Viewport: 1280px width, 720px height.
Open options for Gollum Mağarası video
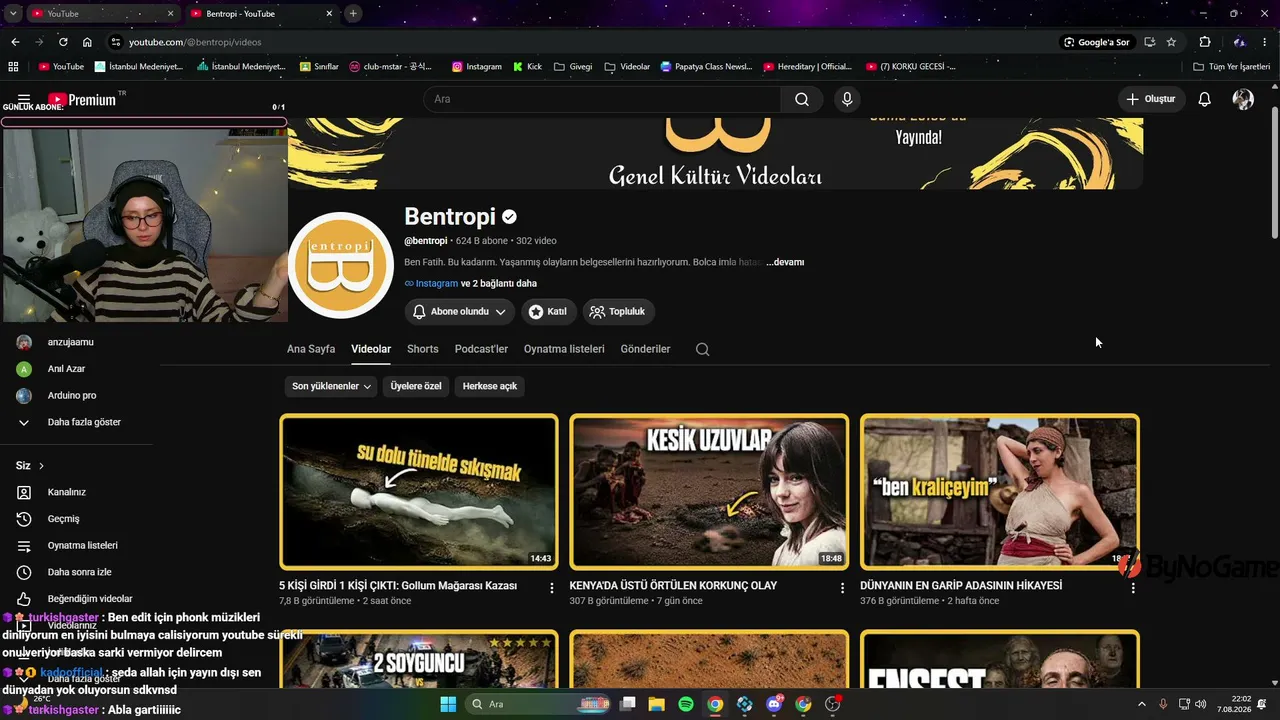coord(551,588)
